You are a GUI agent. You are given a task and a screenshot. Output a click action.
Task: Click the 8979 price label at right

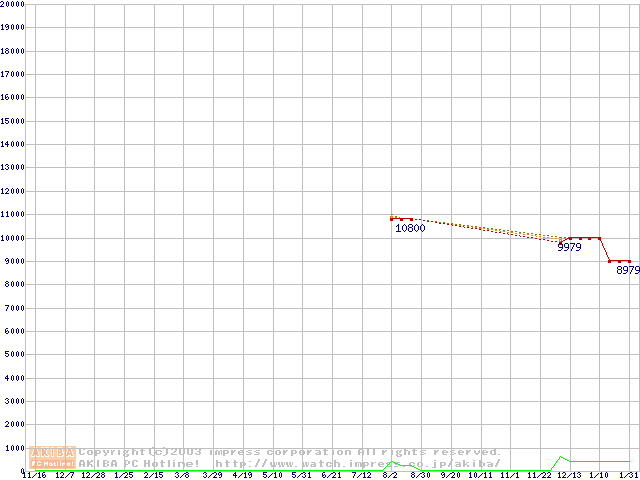point(628,270)
